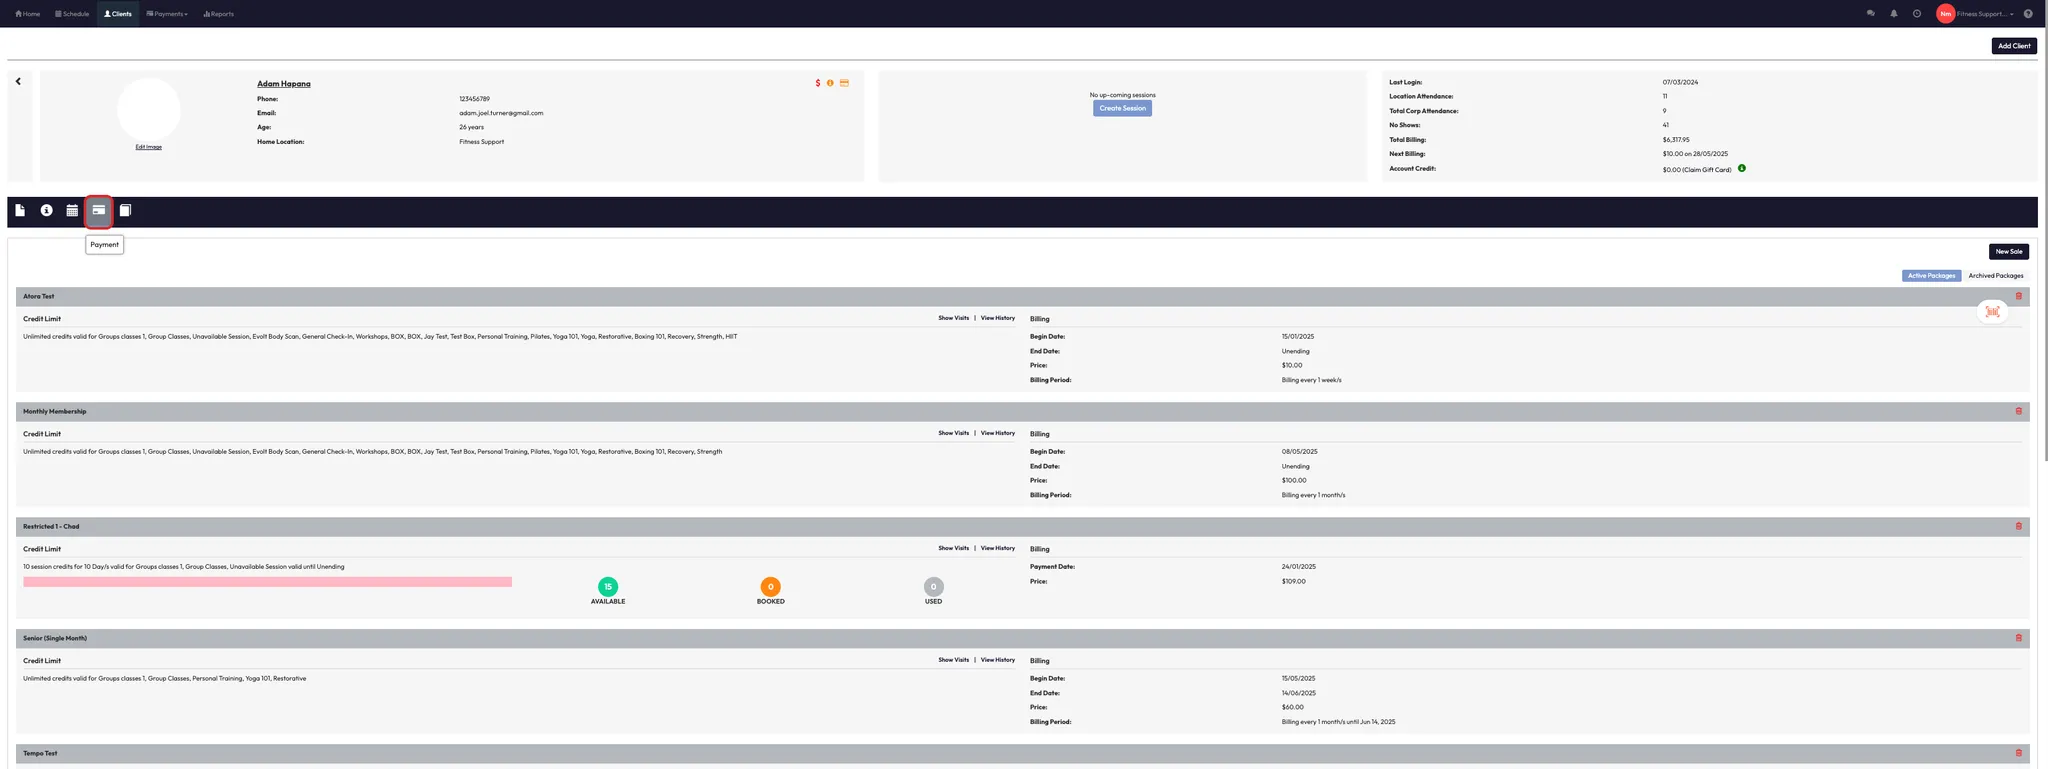Delete the Monthly Membership package via trash icon
The height and width of the screenshot is (769, 2048).
pos(2018,411)
